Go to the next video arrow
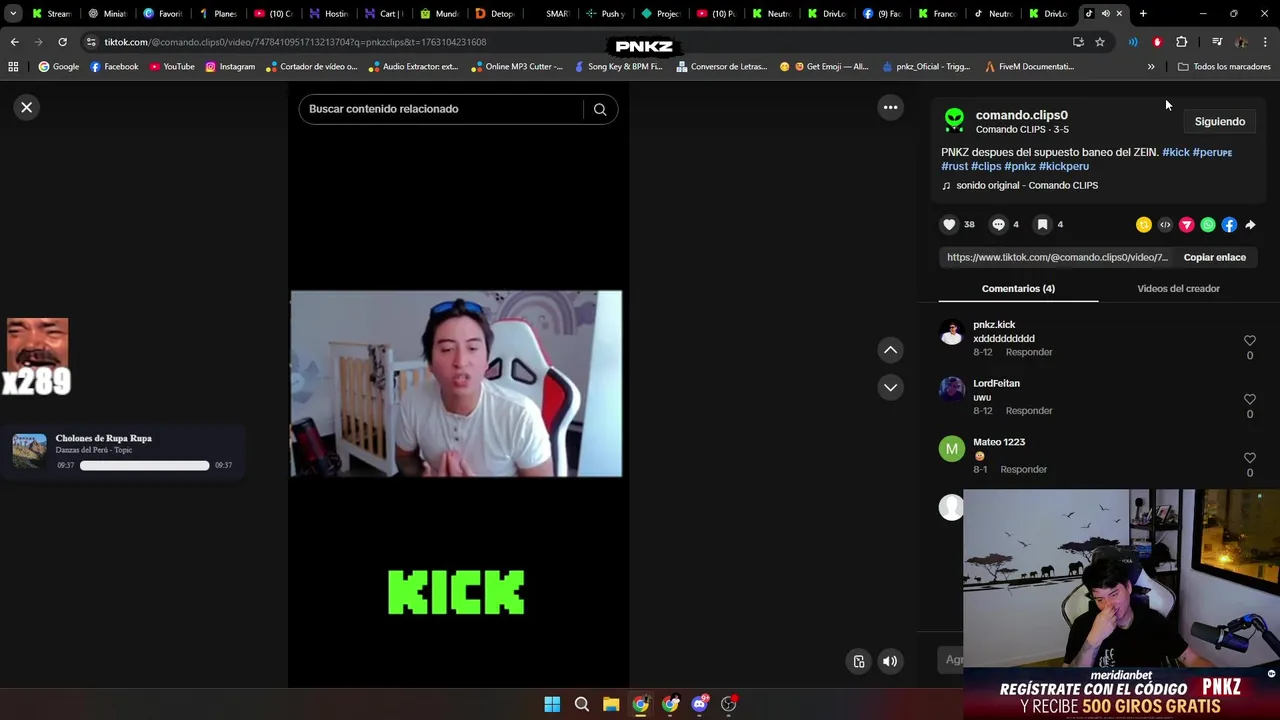The image size is (1280, 720). [890, 387]
